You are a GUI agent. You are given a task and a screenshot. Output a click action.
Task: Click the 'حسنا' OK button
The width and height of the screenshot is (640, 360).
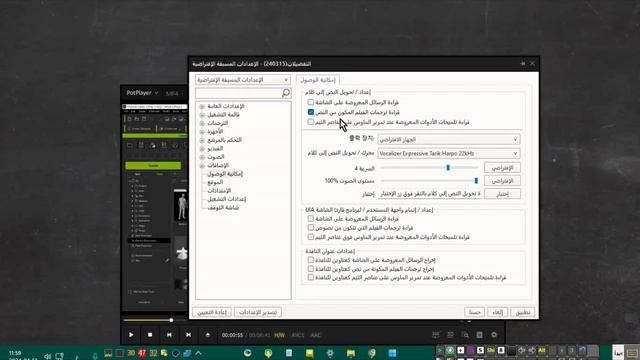[474, 312]
